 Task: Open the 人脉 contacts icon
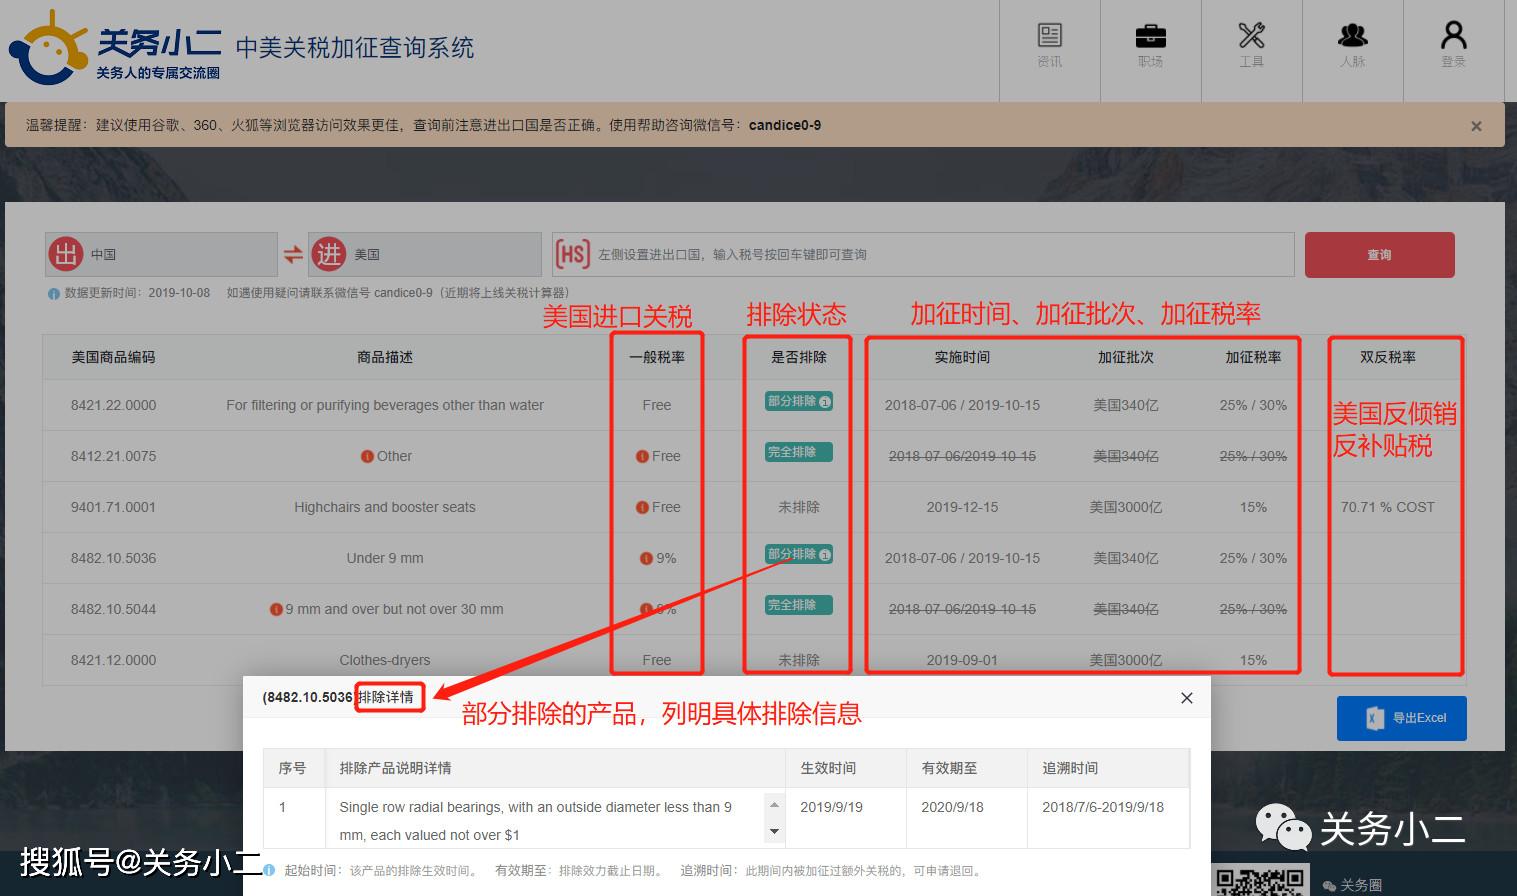click(x=1353, y=46)
